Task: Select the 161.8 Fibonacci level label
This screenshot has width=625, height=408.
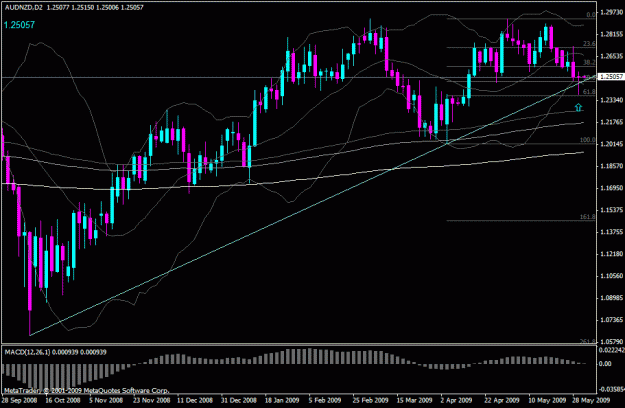Action: pyautogui.click(x=588, y=217)
